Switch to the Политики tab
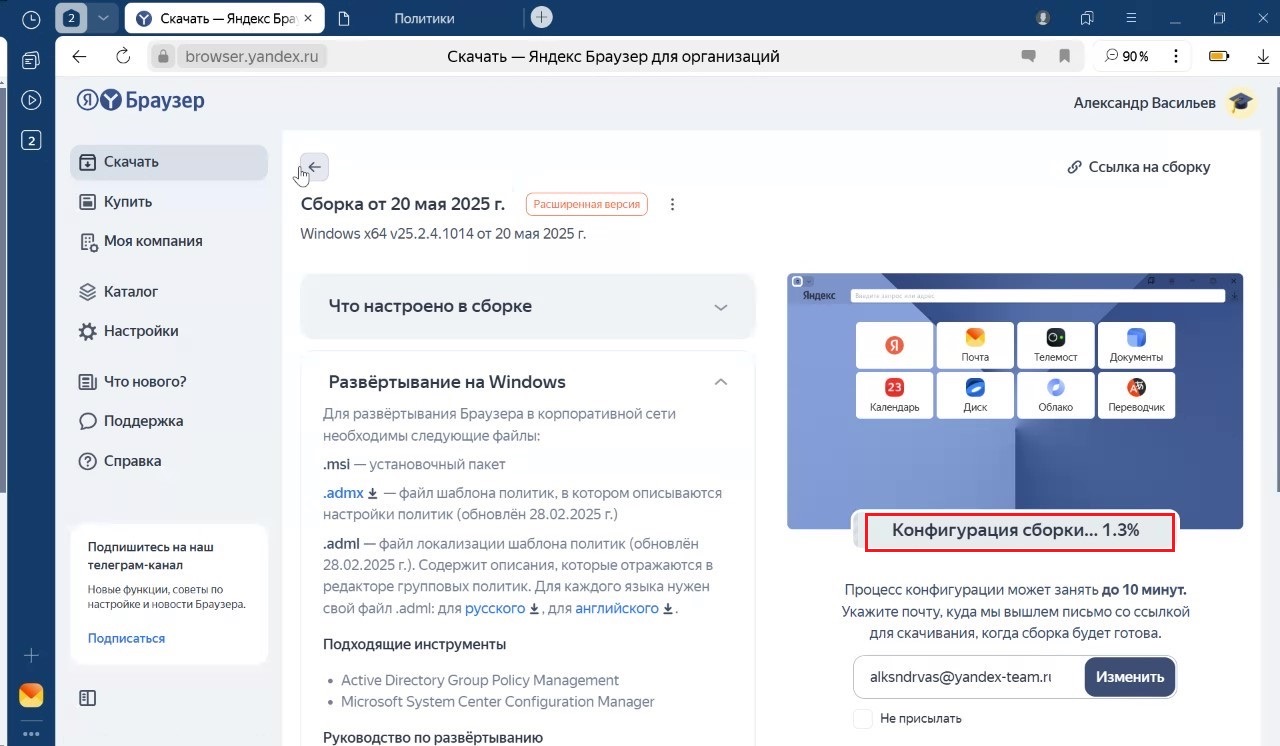The height and width of the screenshot is (746, 1280). 424,18
